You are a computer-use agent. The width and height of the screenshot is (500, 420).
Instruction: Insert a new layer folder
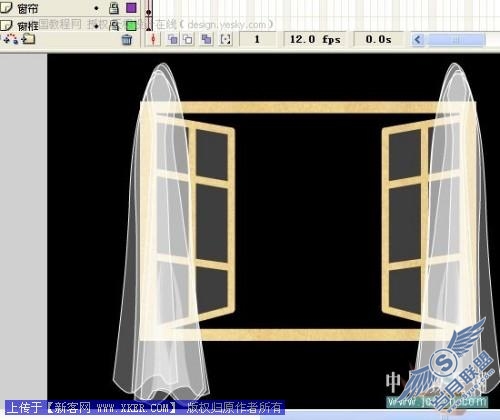tap(28, 39)
